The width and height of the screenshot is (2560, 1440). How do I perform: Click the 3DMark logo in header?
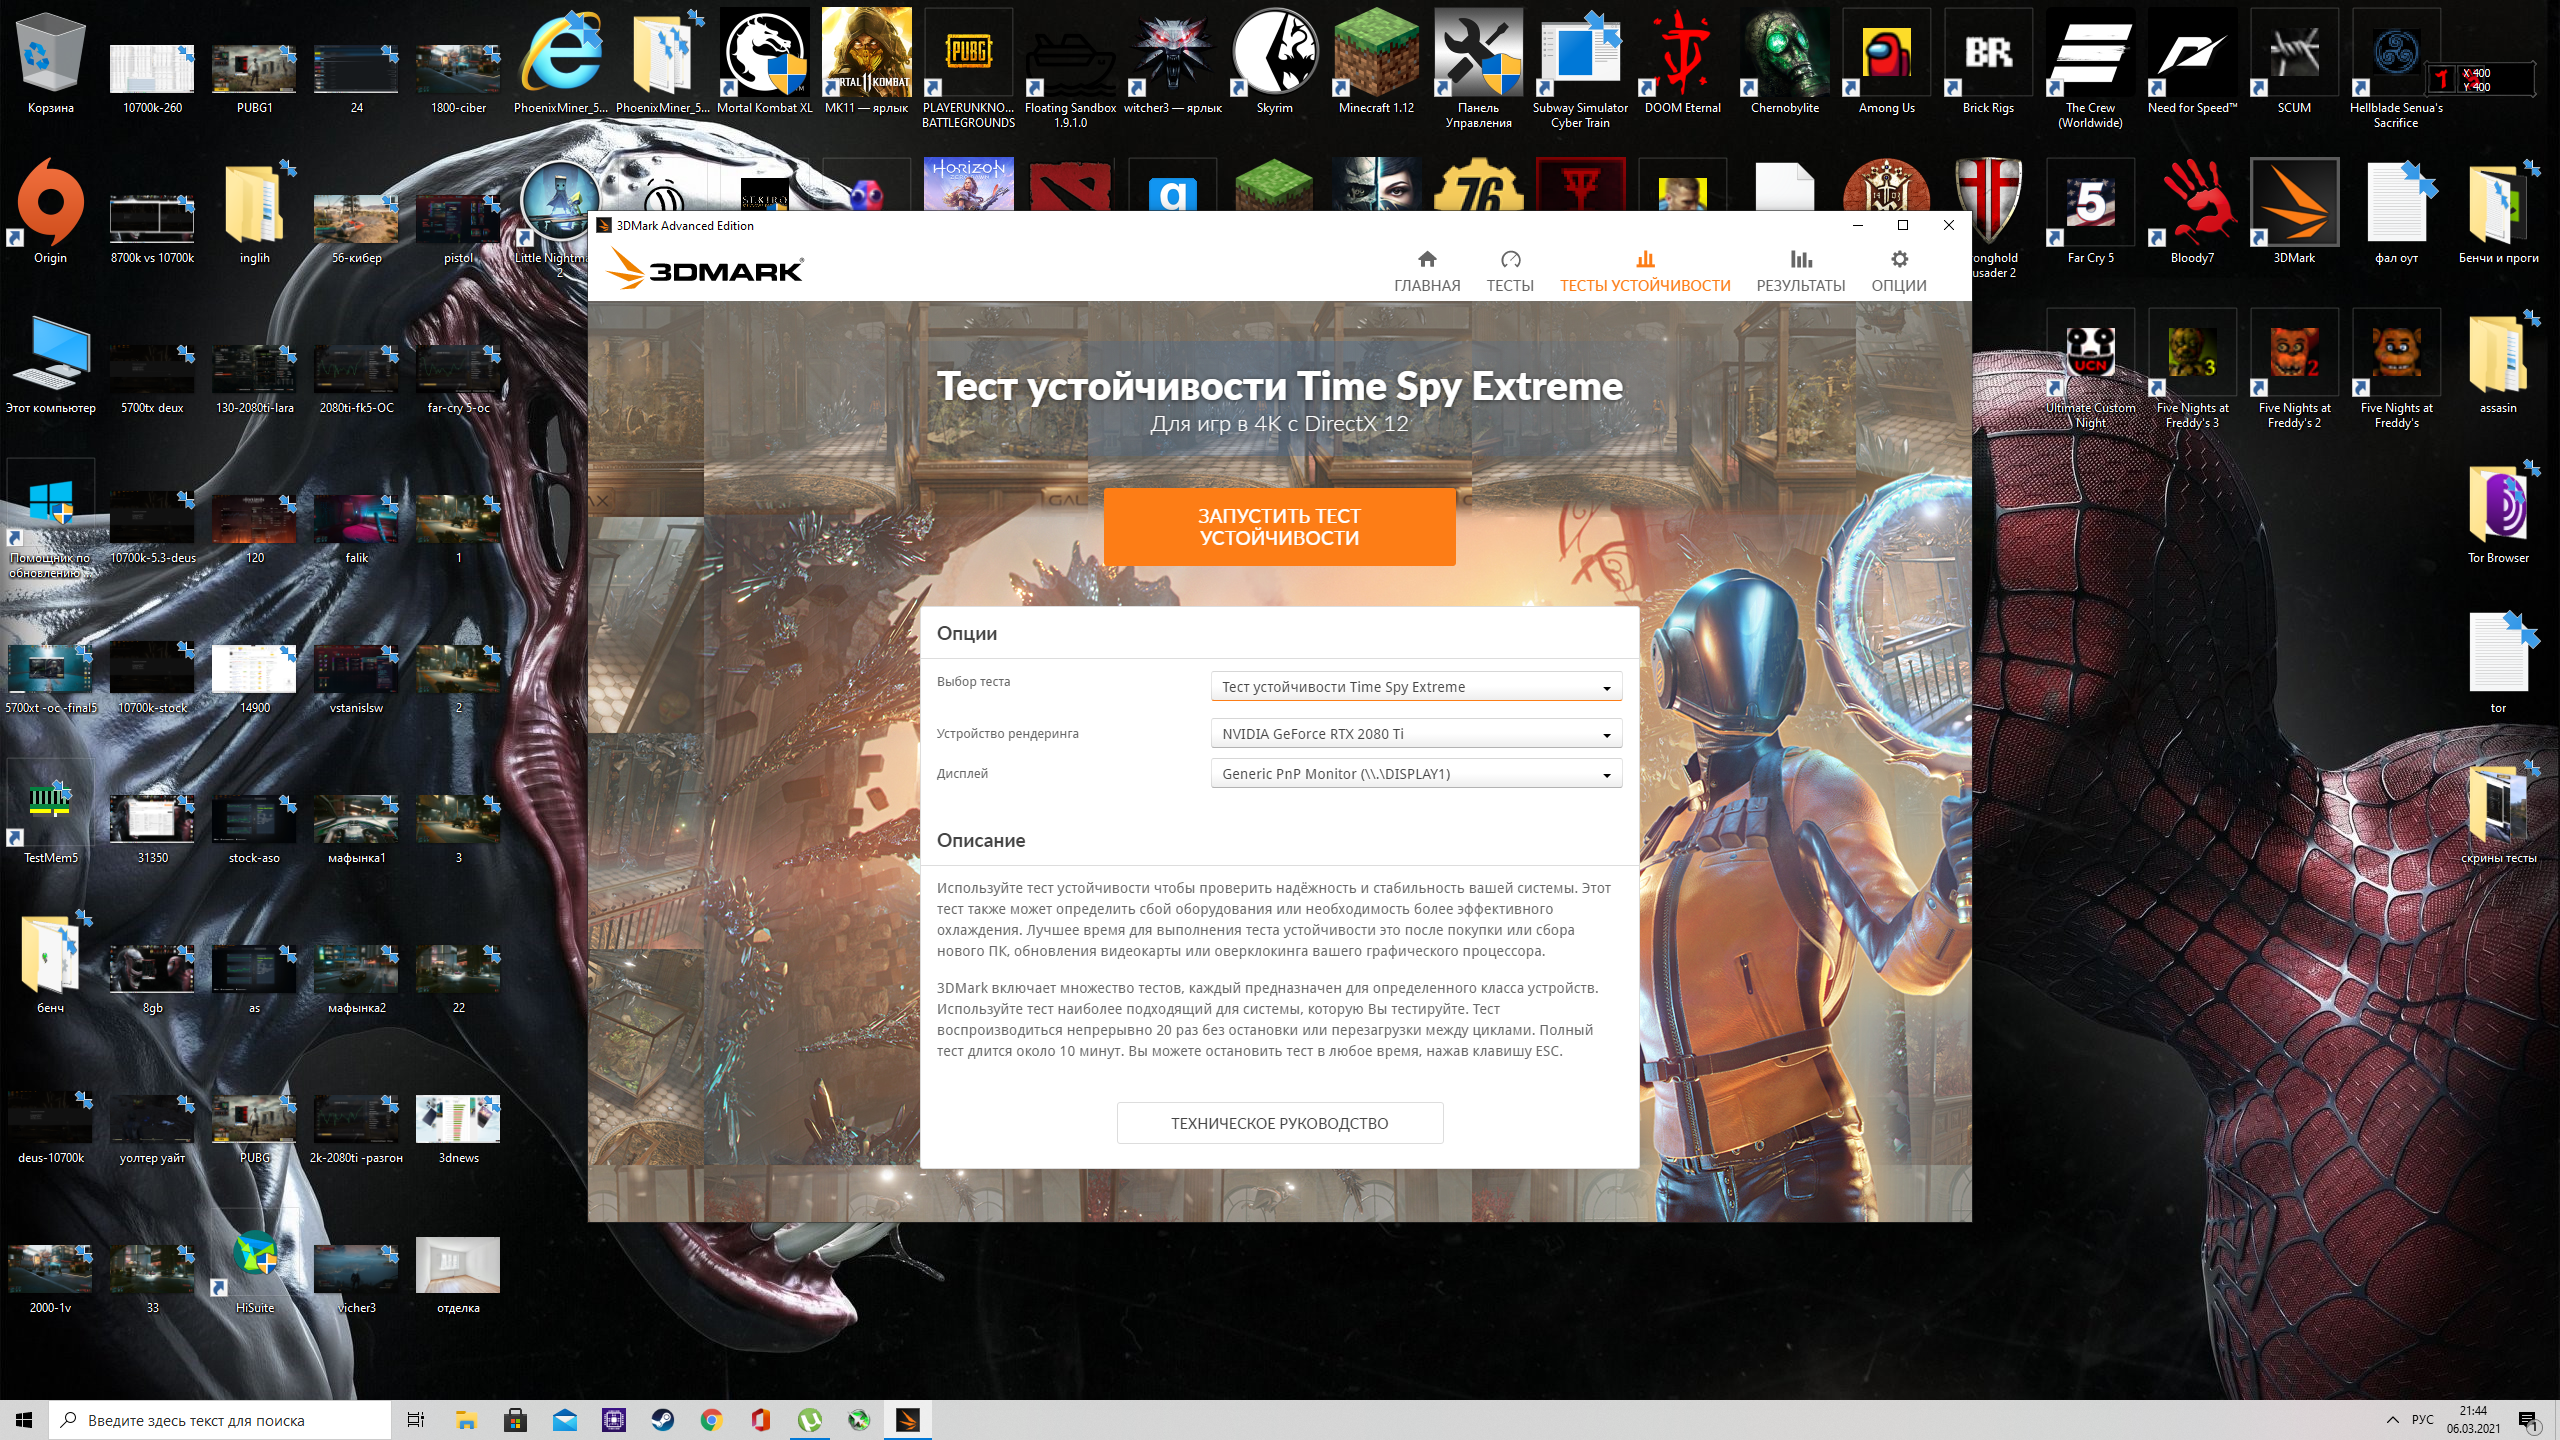(706, 270)
